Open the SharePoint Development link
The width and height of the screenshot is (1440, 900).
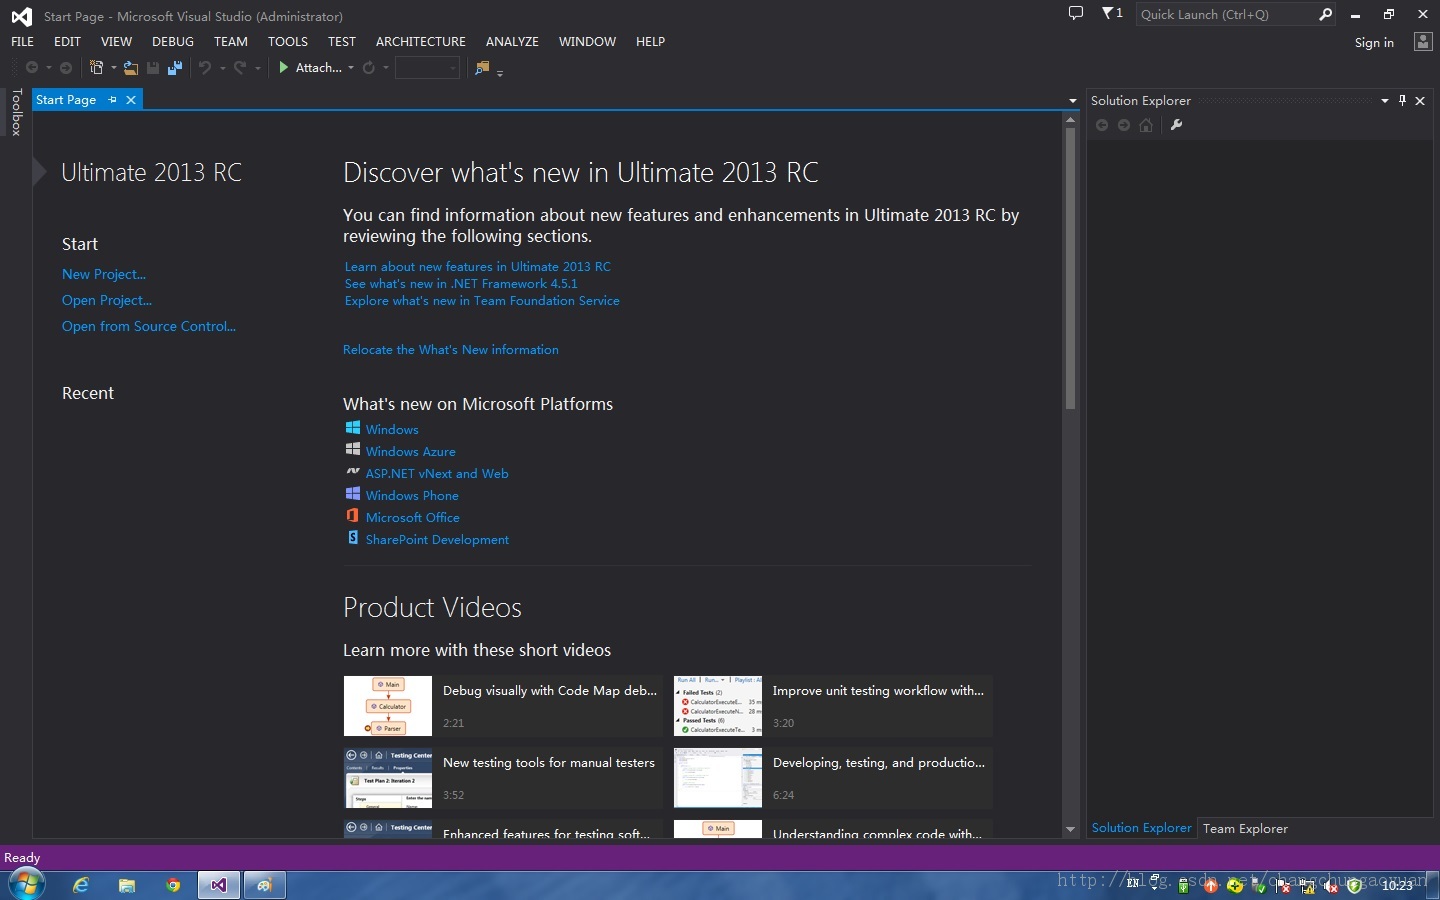point(437,539)
